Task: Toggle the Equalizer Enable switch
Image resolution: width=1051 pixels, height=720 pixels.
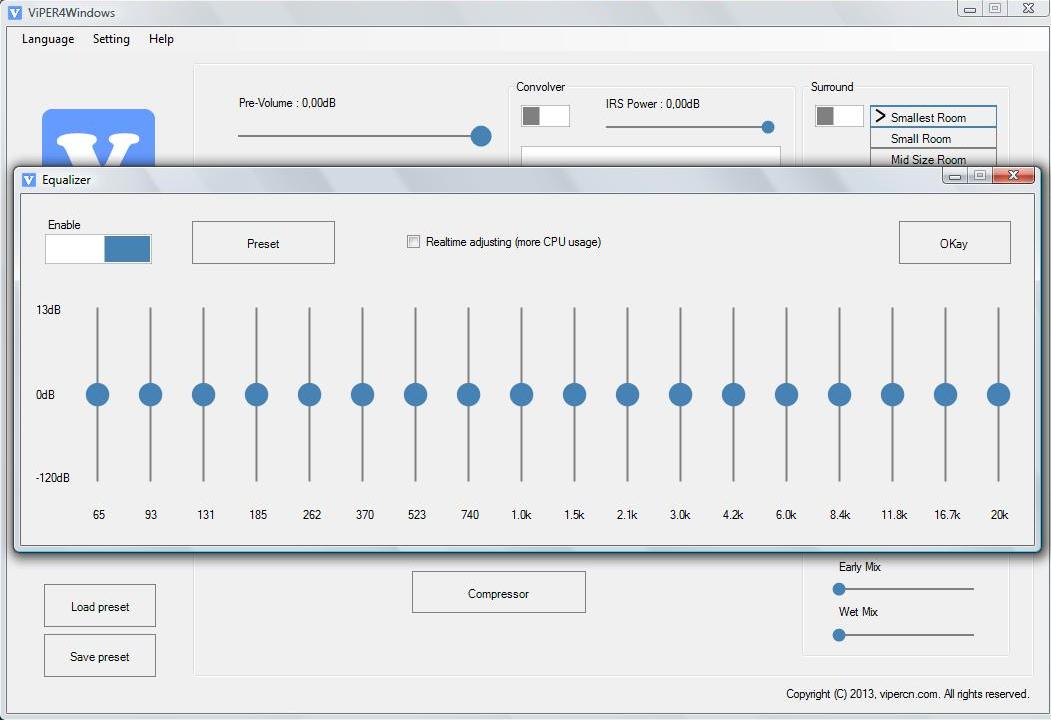Action: 98,249
